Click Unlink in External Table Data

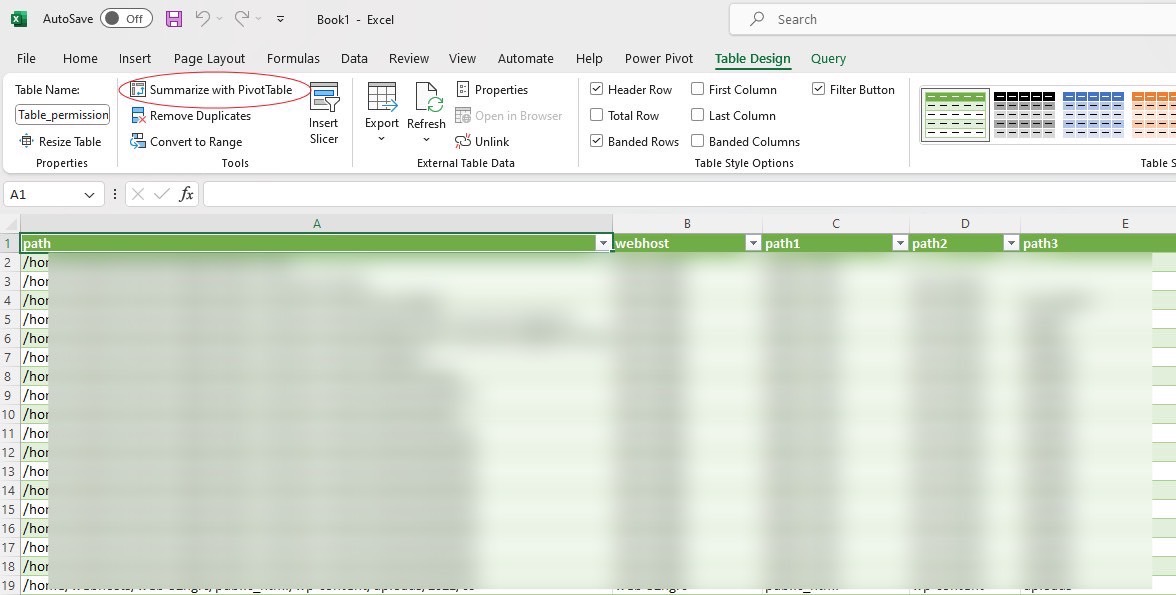pyautogui.click(x=482, y=142)
